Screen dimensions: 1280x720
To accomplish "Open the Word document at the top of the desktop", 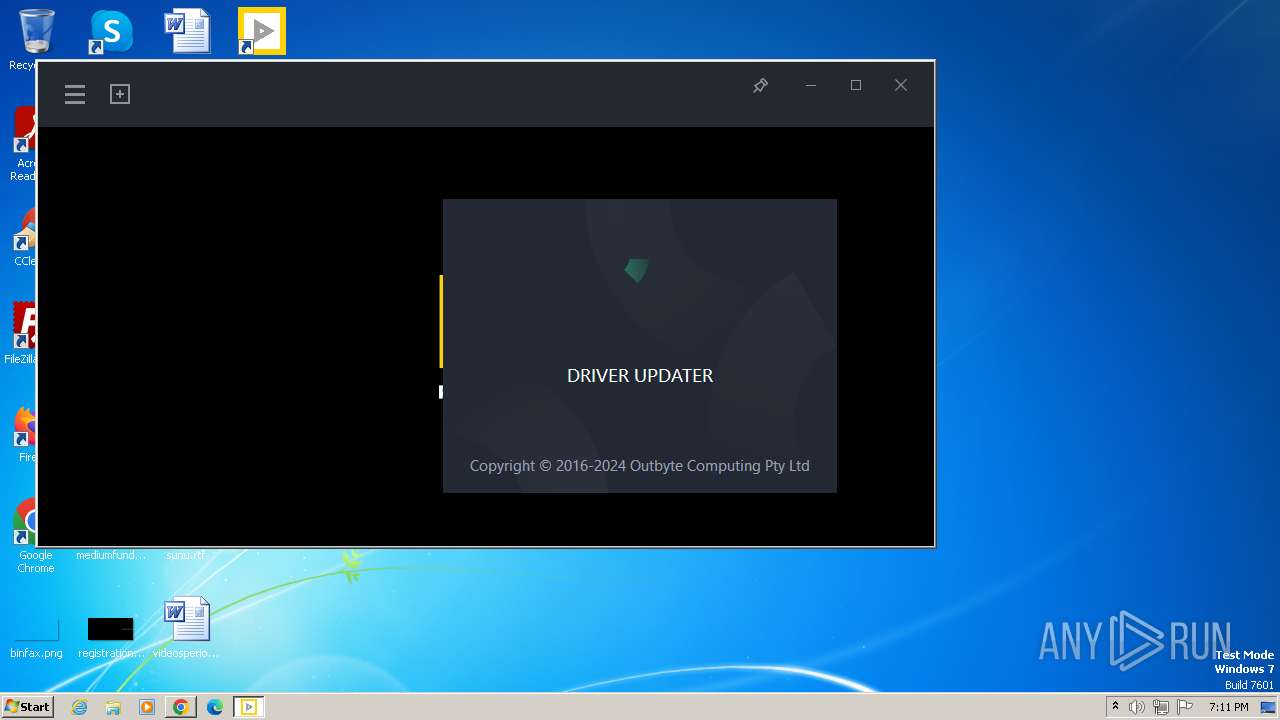I will click(x=187, y=31).
